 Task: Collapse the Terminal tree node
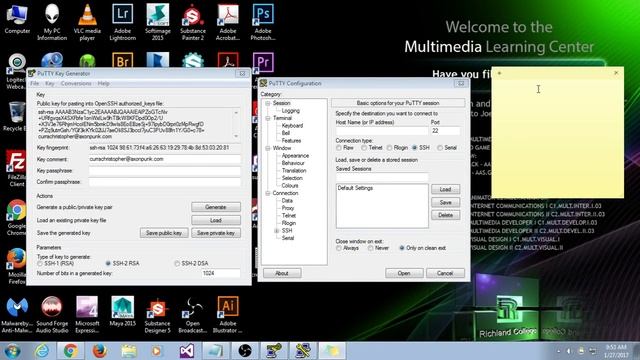coord(268,118)
